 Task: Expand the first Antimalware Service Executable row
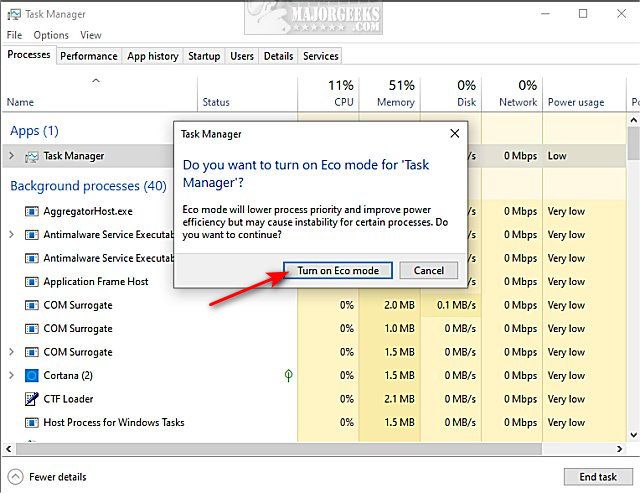(x=11, y=235)
